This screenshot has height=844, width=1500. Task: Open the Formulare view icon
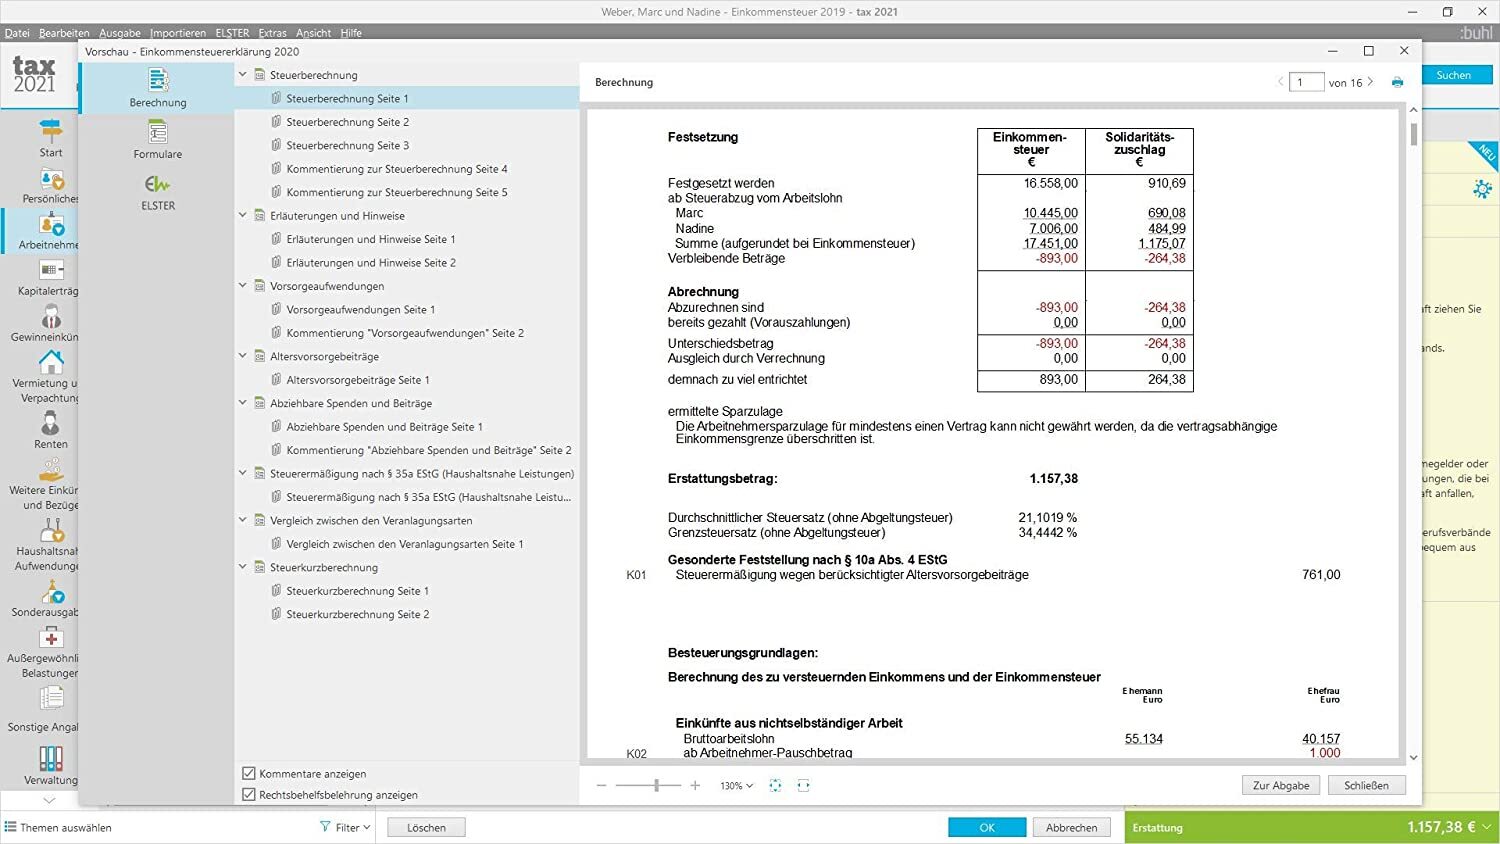158,131
